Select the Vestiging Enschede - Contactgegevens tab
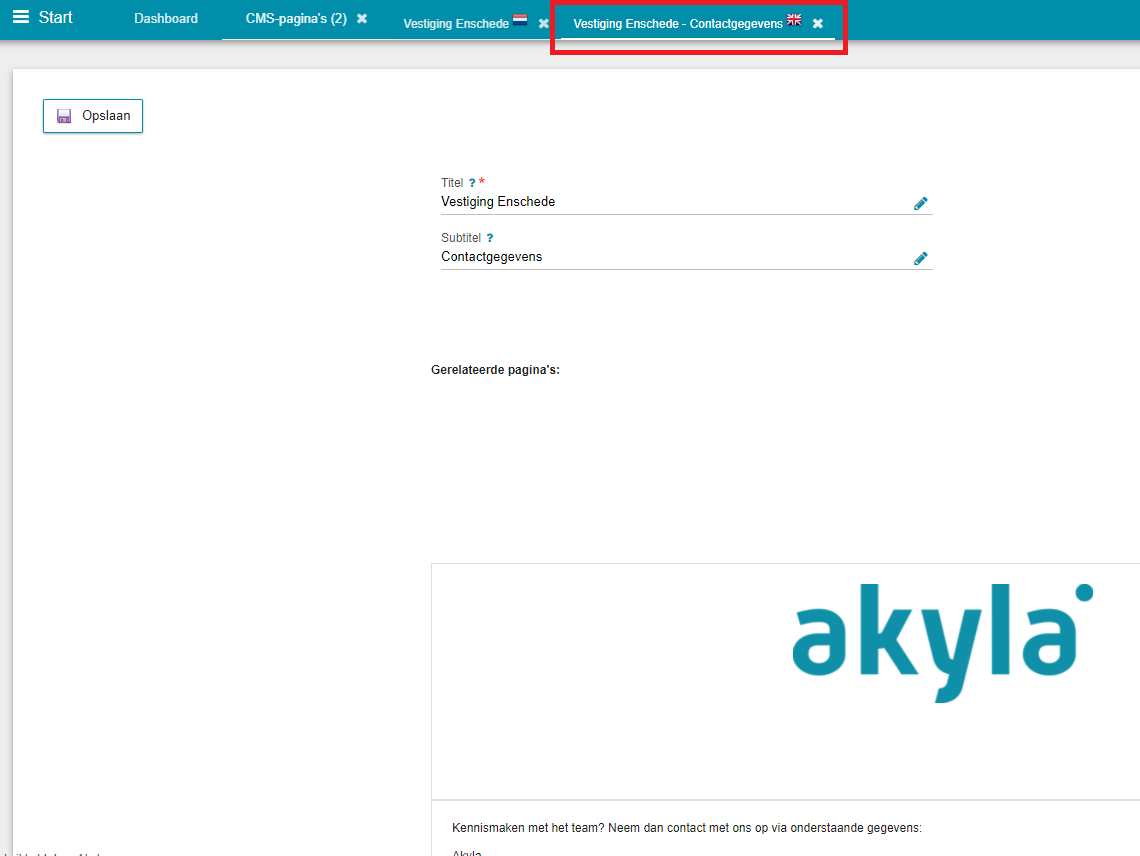 678,23
